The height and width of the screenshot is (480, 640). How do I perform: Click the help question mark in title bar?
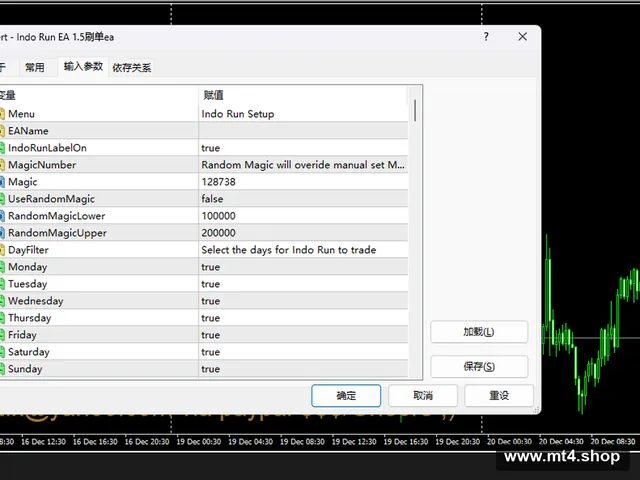coord(486,37)
